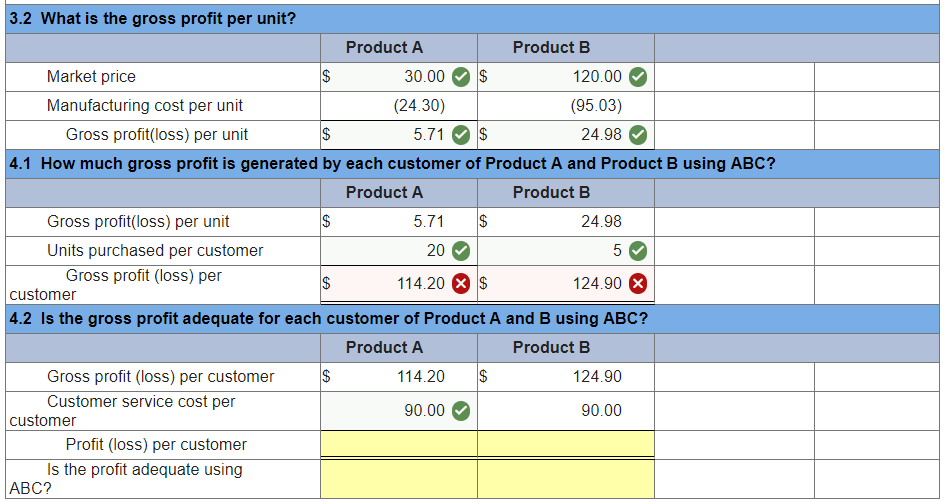Click 'Units purchased per customer' row label
Image resolution: width=944 pixels, height=502 pixels.
[155, 250]
